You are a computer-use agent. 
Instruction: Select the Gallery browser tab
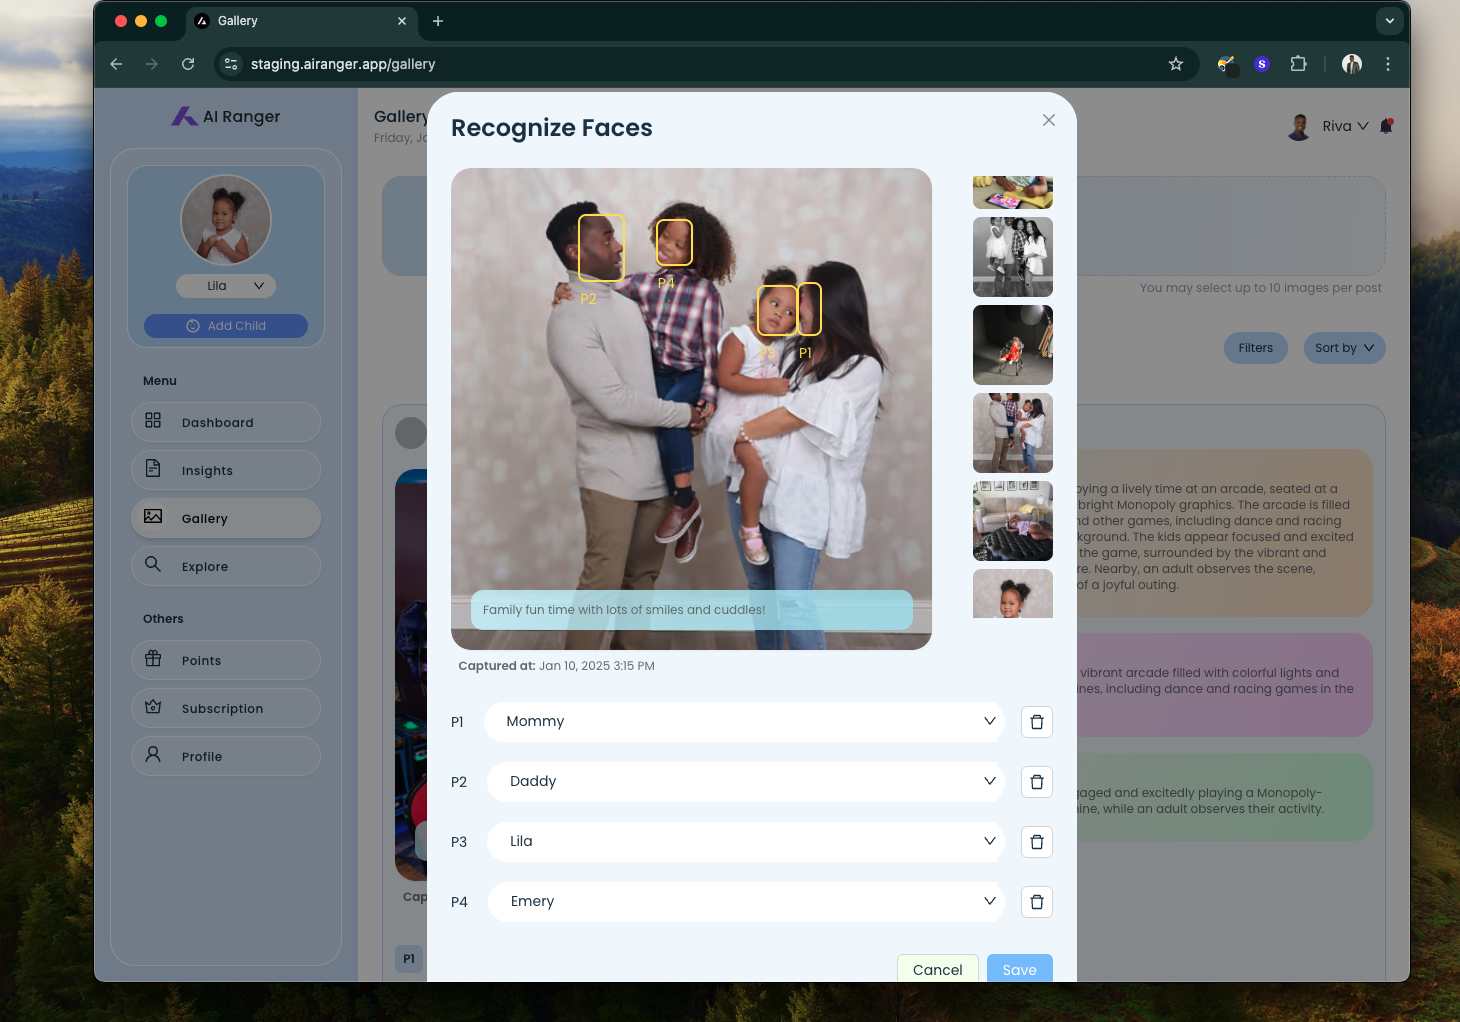point(300,21)
